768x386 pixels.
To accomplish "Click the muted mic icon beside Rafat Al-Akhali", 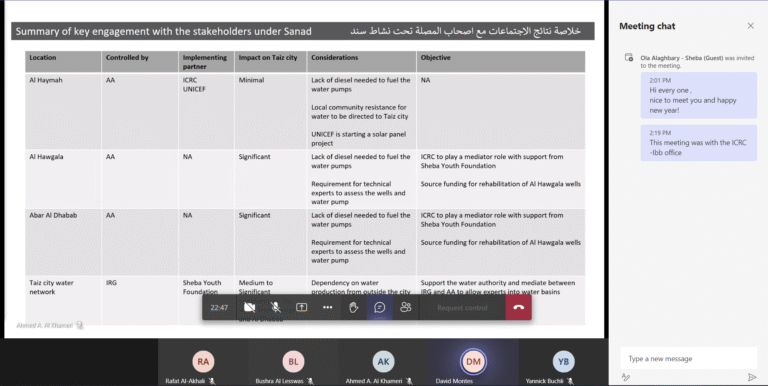I will point(212,381).
